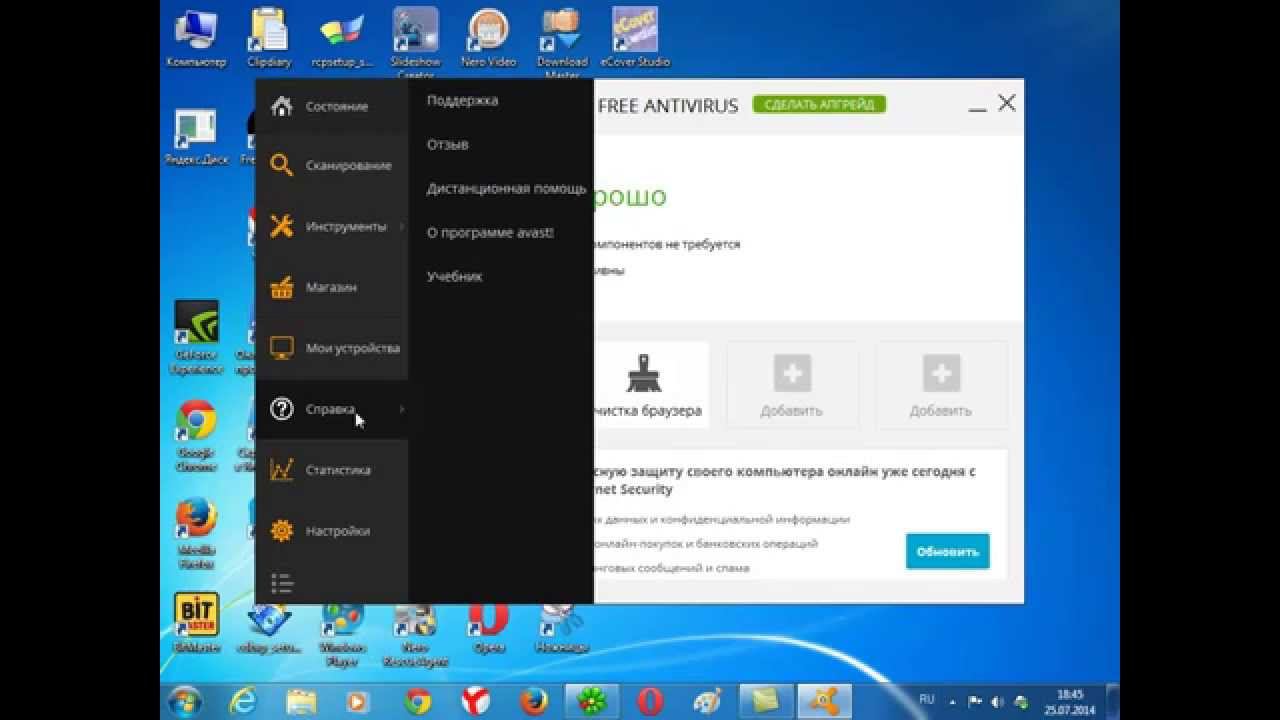Image resolution: width=1280 pixels, height=720 pixels.
Task: Click the RU language indicator
Action: (926, 700)
